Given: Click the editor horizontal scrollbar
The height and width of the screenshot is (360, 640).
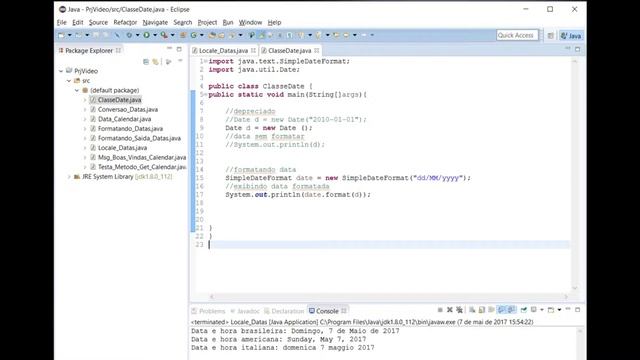Looking at the screenshot, I should [x=389, y=297].
